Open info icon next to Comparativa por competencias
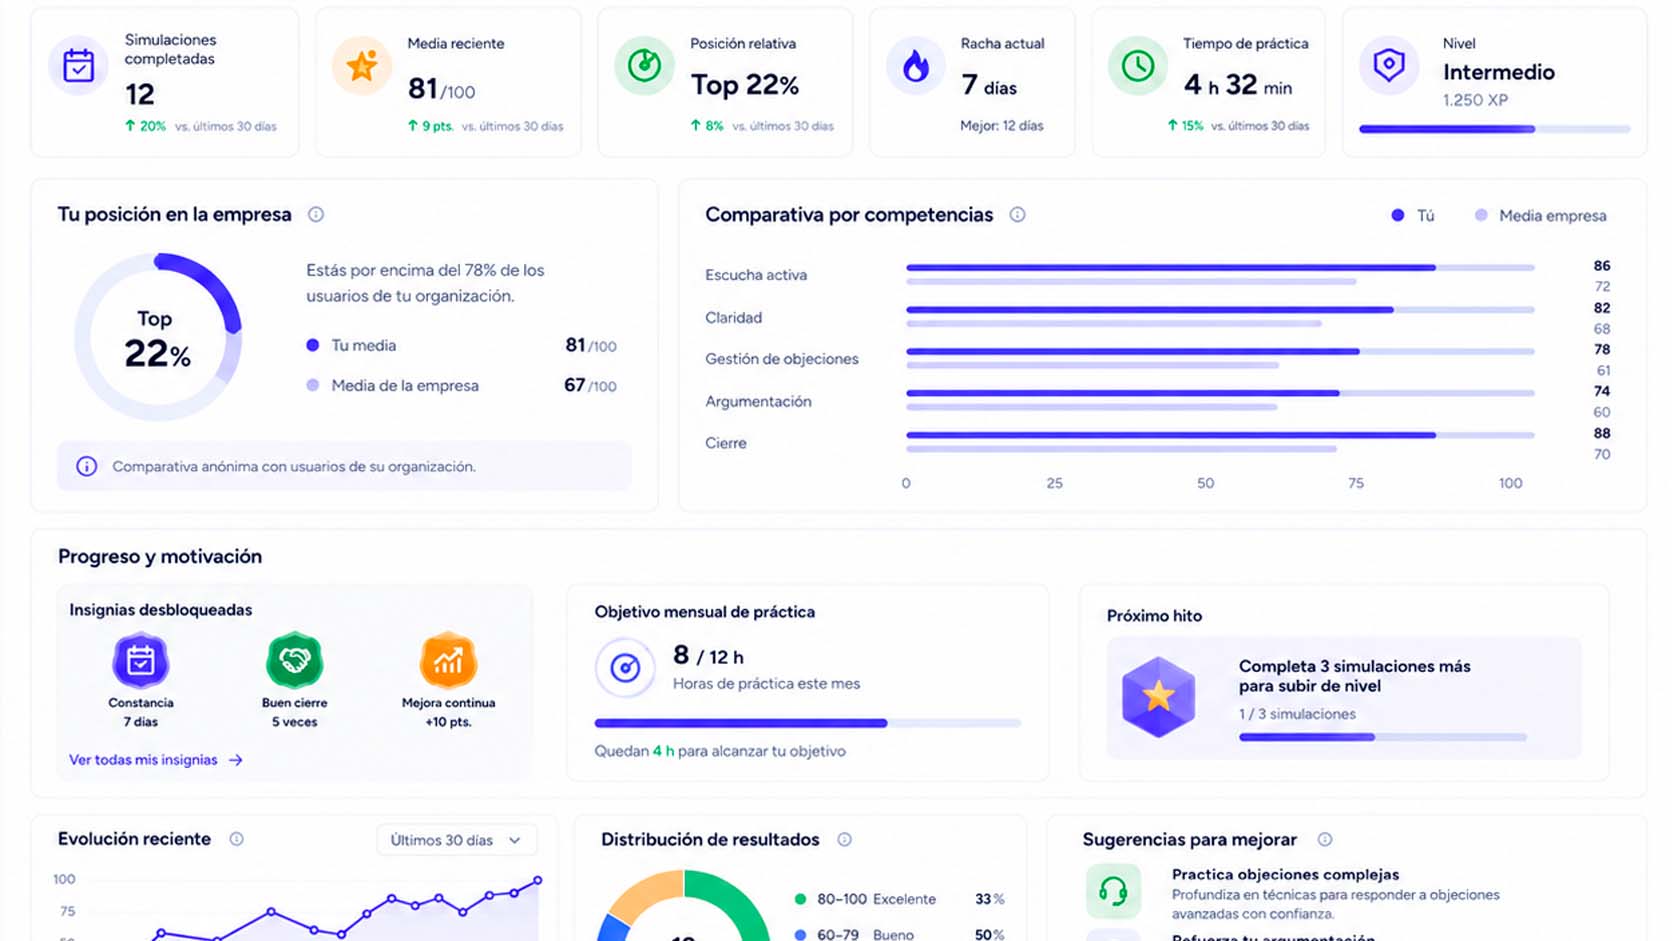This screenshot has height=941, width=1672. click(x=1017, y=214)
